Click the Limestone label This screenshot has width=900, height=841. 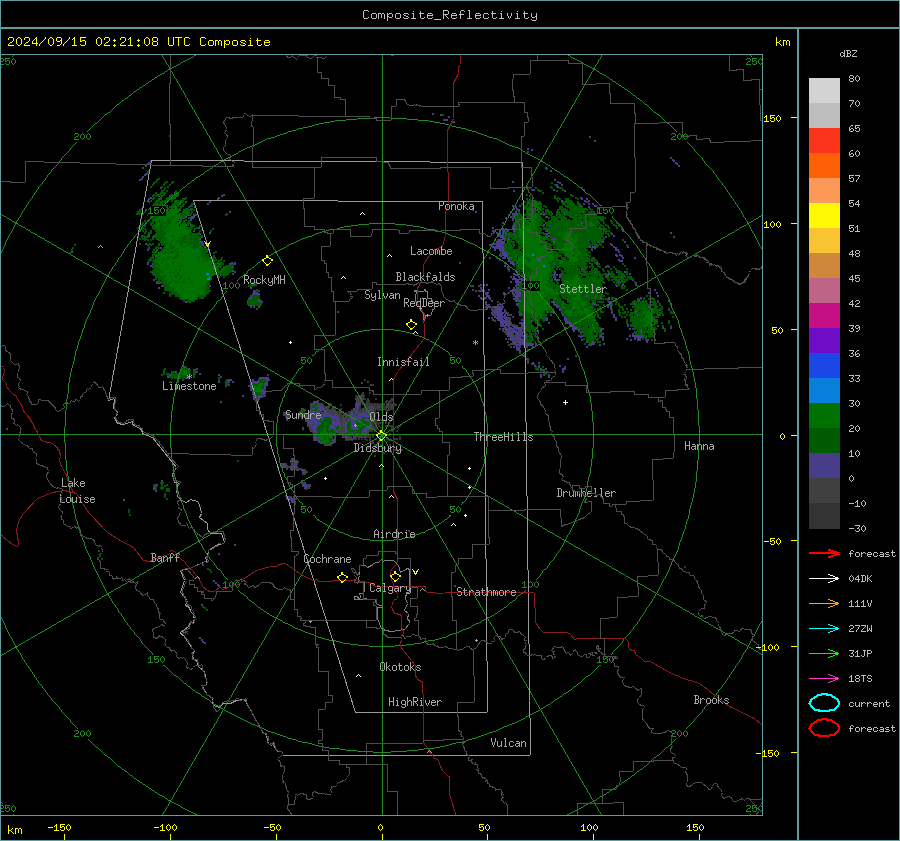tap(189, 386)
